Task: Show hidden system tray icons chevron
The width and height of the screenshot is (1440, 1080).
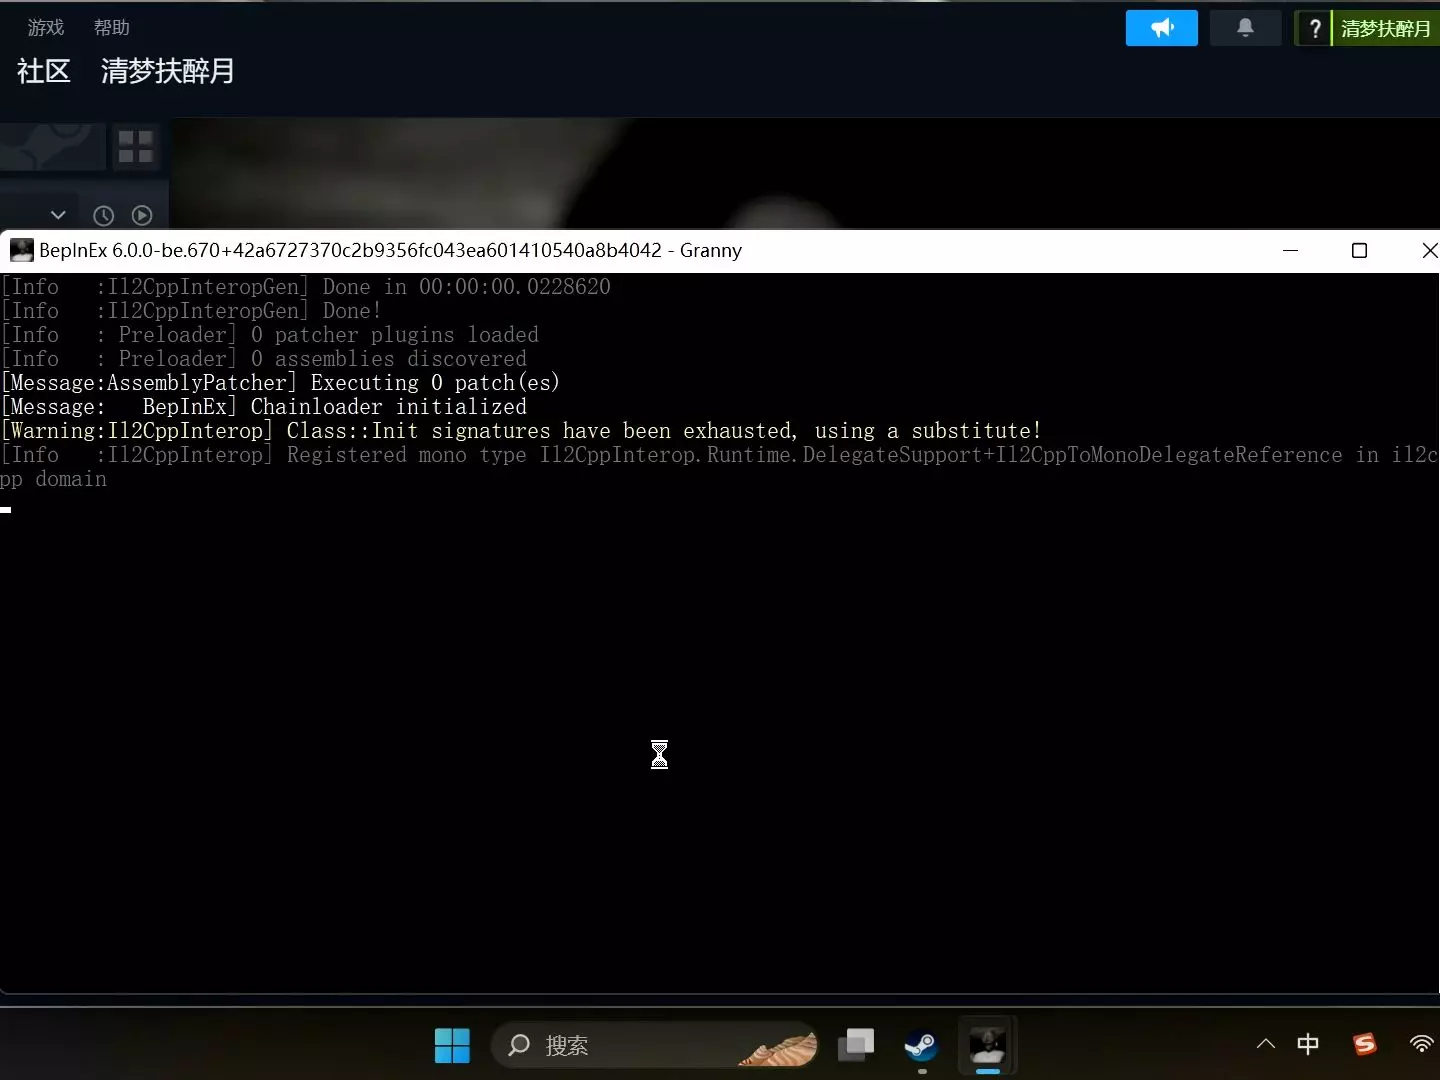Action: click(x=1266, y=1044)
